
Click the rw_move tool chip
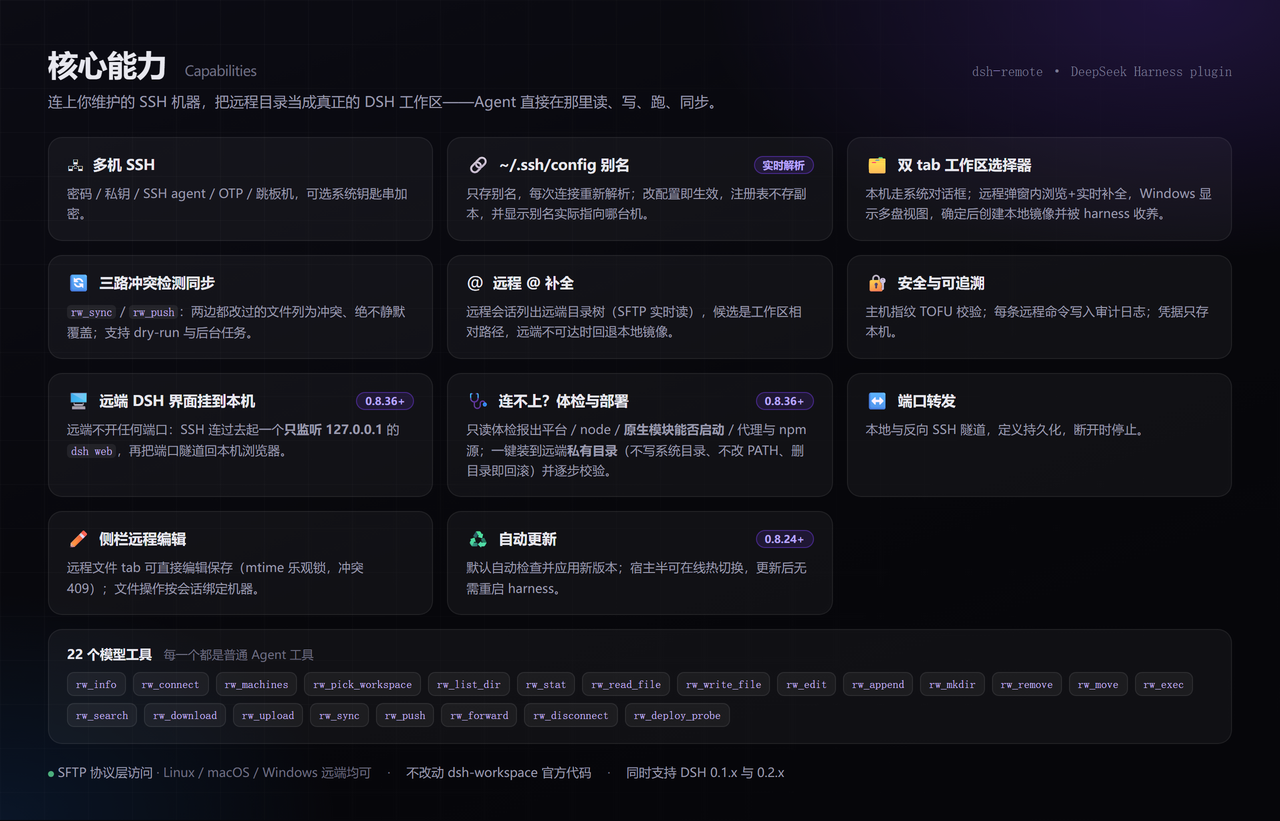(x=1098, y=685)
